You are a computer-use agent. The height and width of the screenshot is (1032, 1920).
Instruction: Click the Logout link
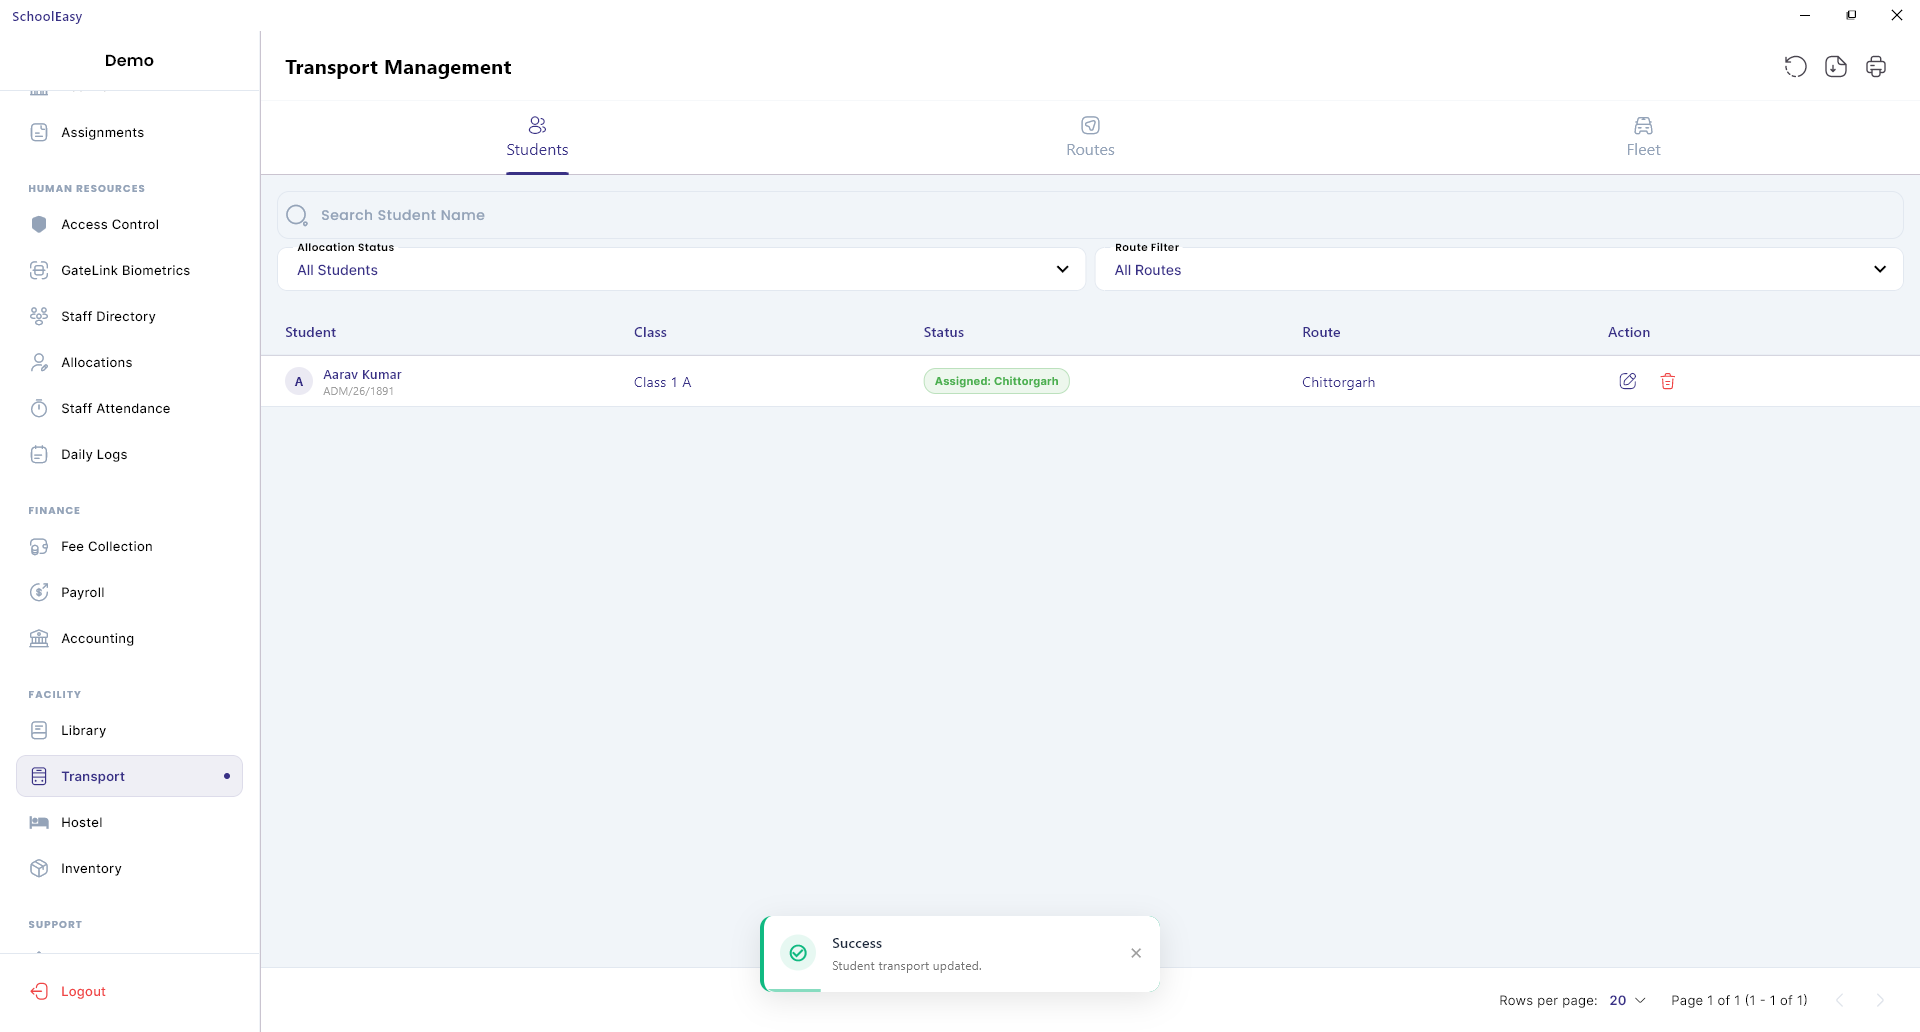(83, 991)
